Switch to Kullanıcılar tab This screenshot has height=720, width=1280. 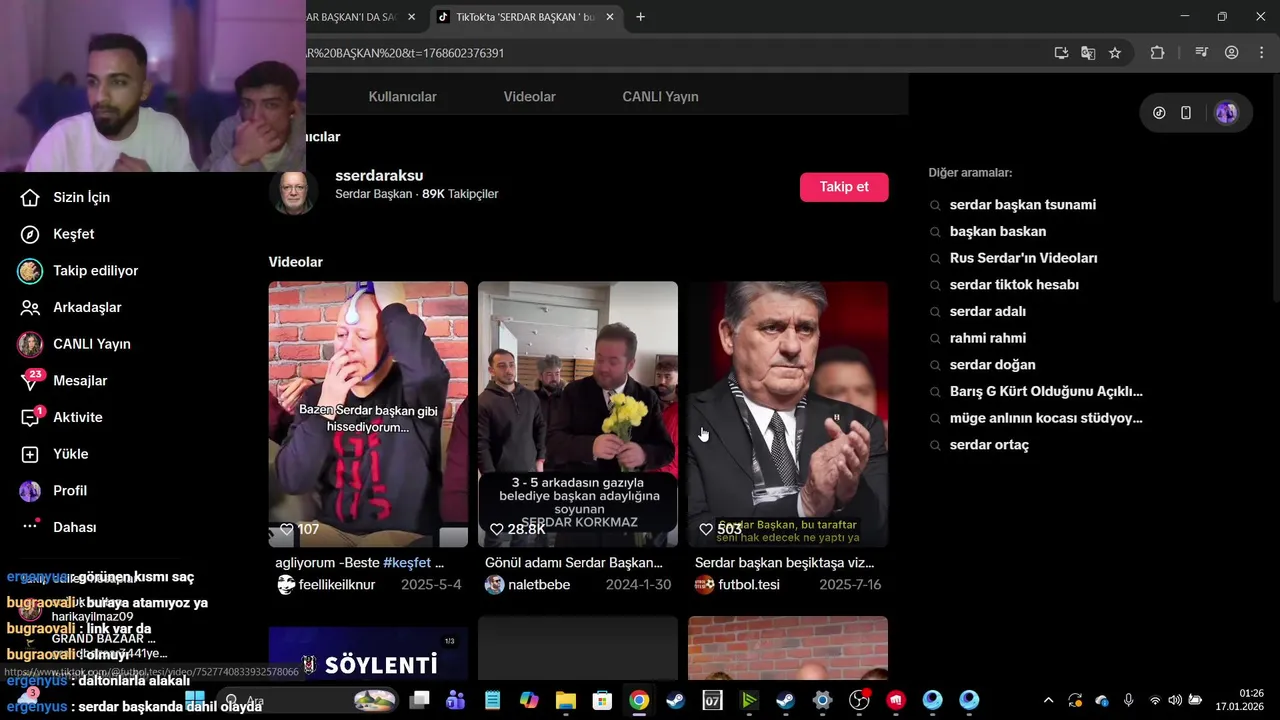tap(403, 97)
